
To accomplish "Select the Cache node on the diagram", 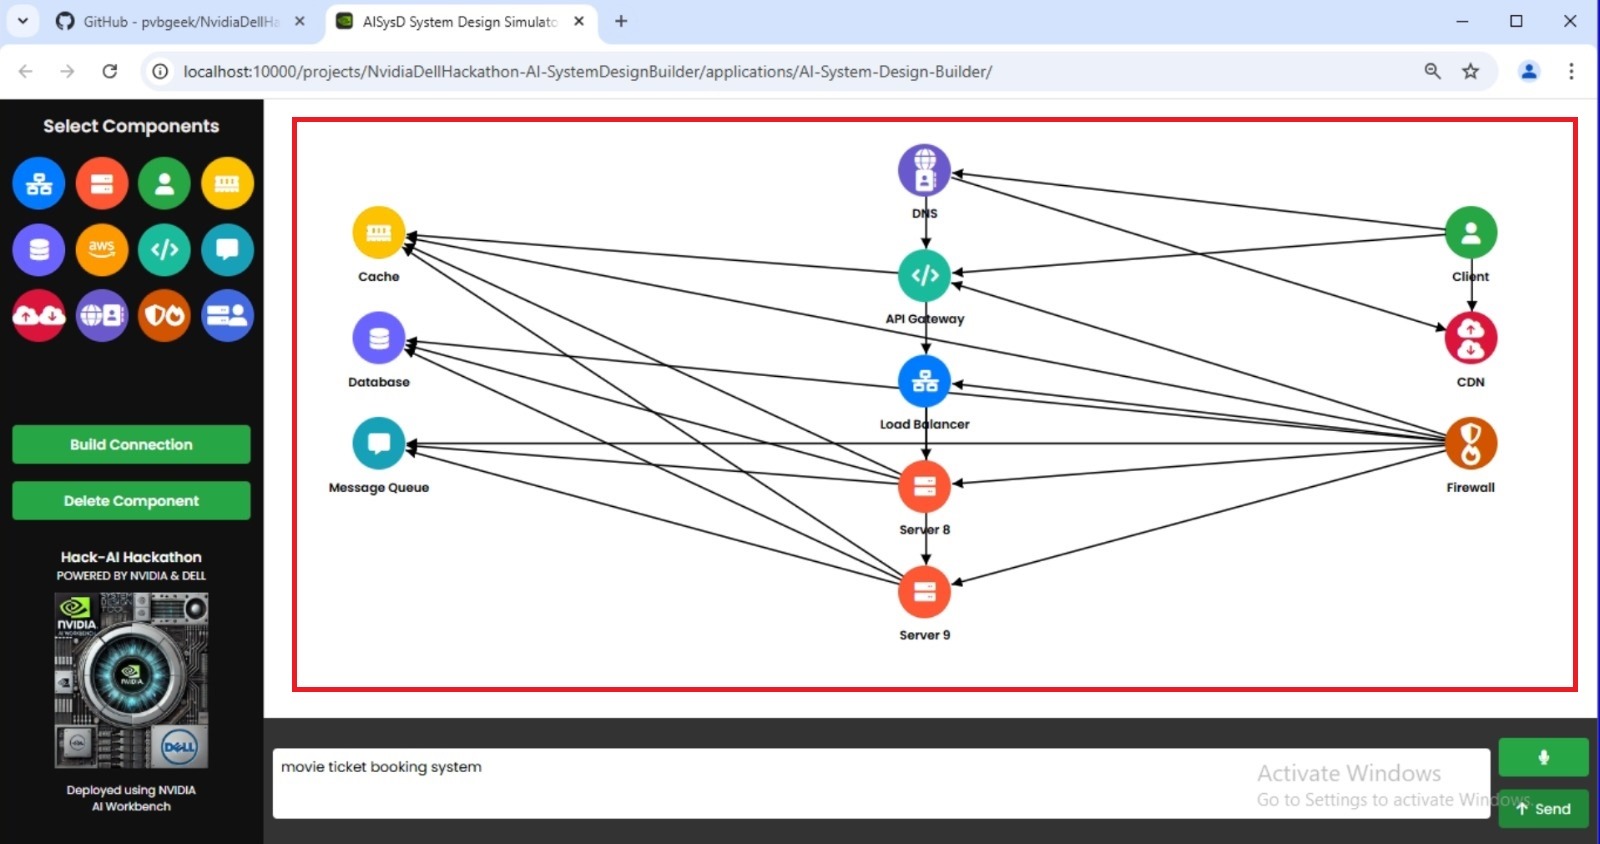I will coord(379,233).
